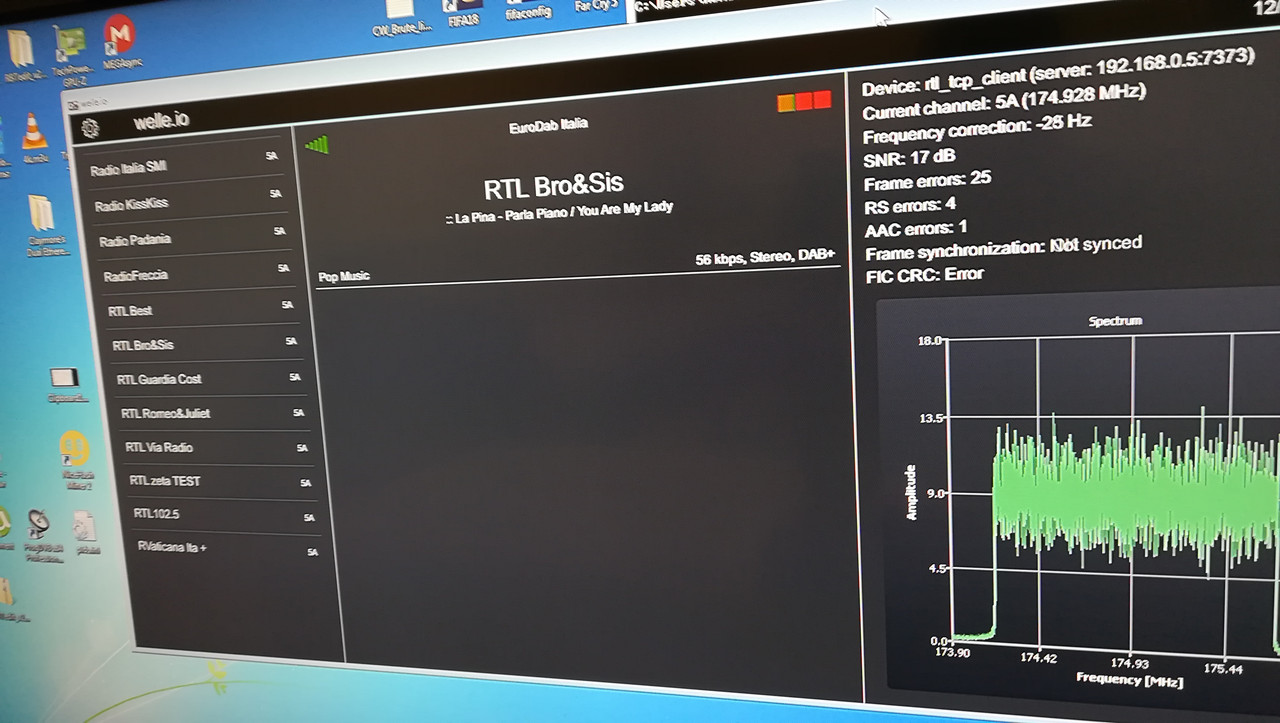
Task: Click the Spectrum chart title
Action: pos(1115,321)
